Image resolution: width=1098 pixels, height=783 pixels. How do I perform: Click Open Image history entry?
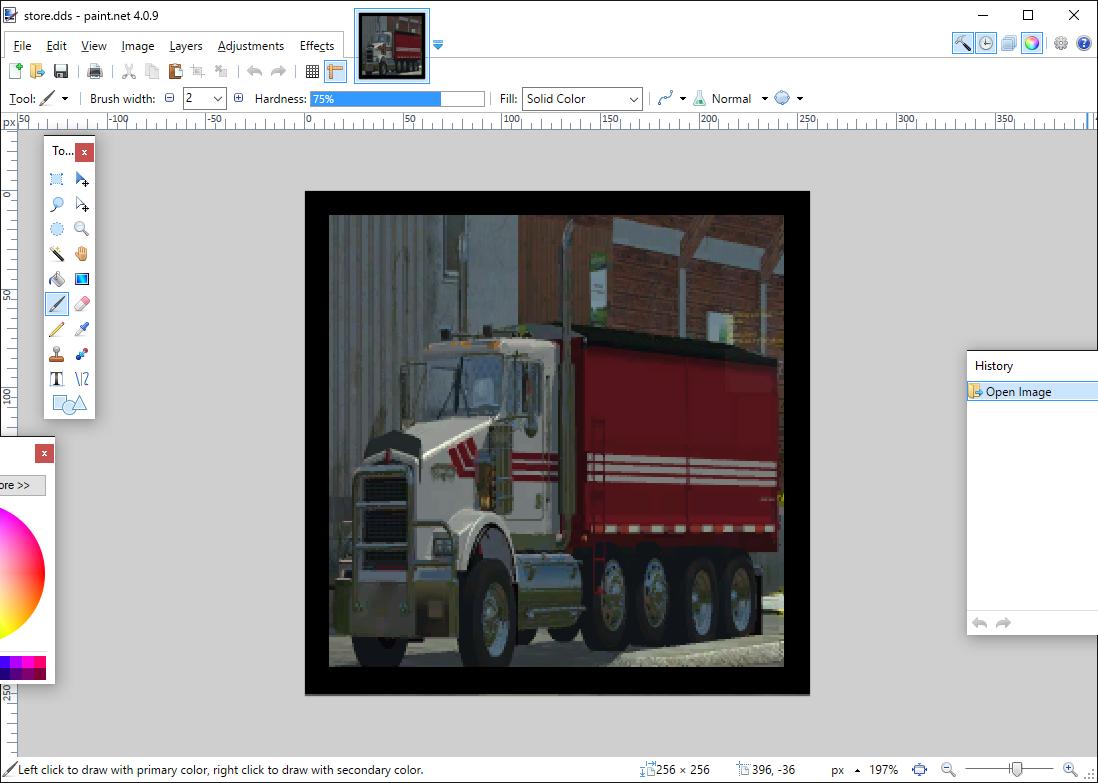(x=1018, y=392)
